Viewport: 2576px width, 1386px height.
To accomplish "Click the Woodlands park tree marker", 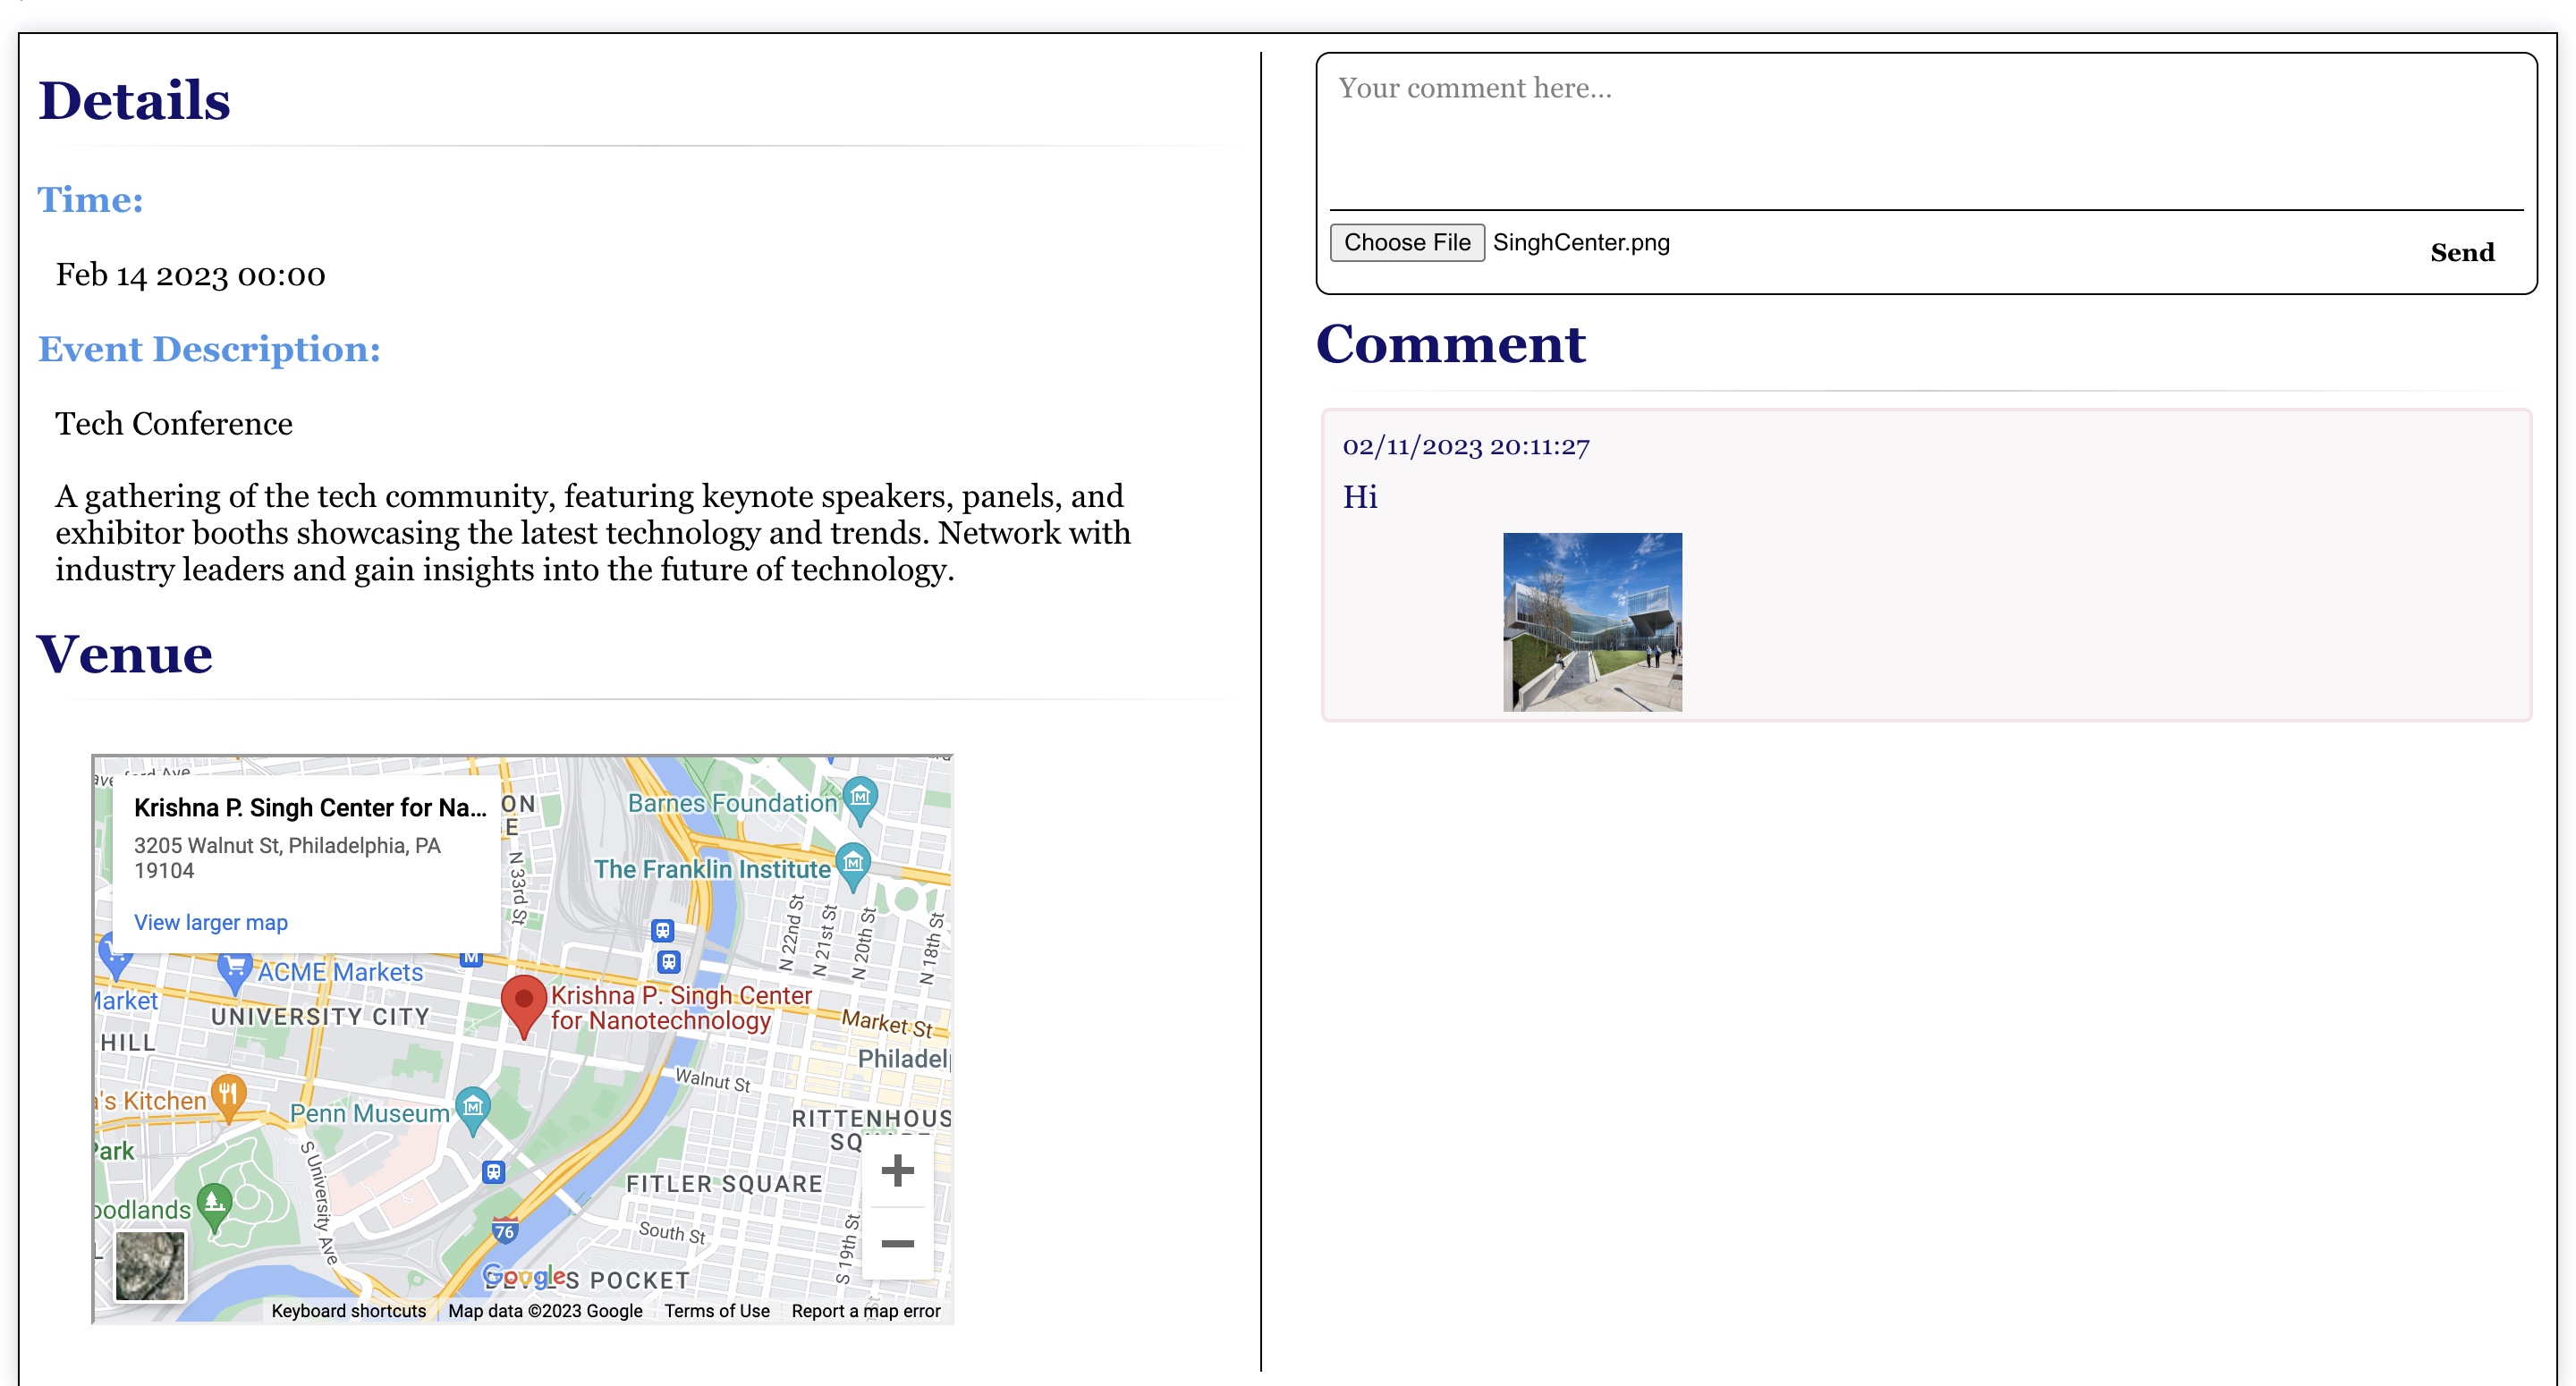I will click(x=214, y=1203).
